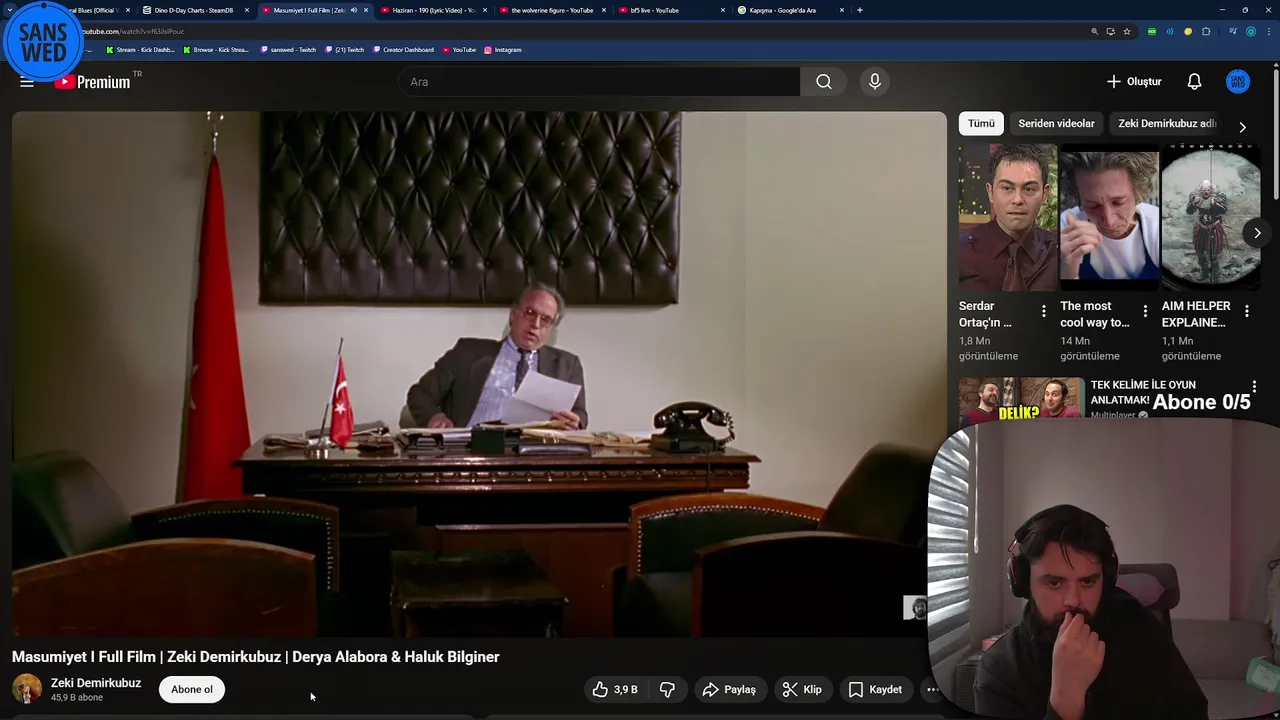Click the Paylaş share button
This screenshot has height=720, width=1280.
(729, 689)
